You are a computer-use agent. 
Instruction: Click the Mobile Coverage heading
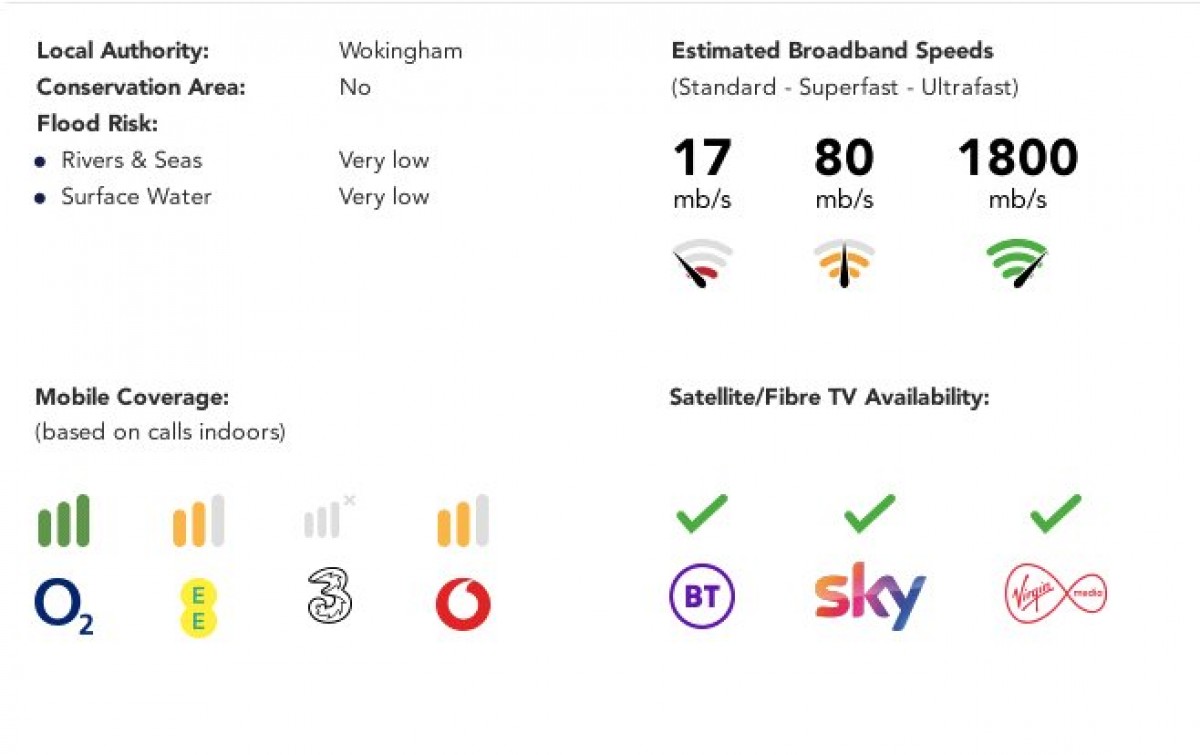[133, 397]
